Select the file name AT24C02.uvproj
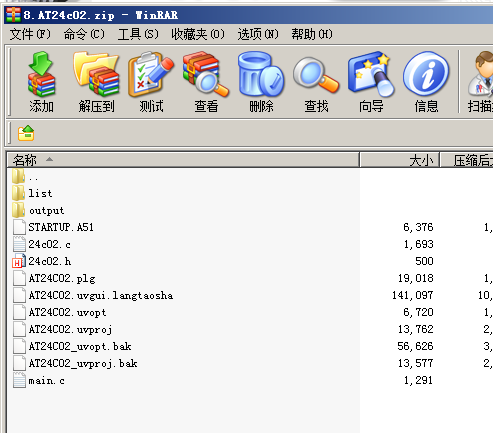This screenshot has height=433, width=493. pyautogui.click(x=70, y=330)
